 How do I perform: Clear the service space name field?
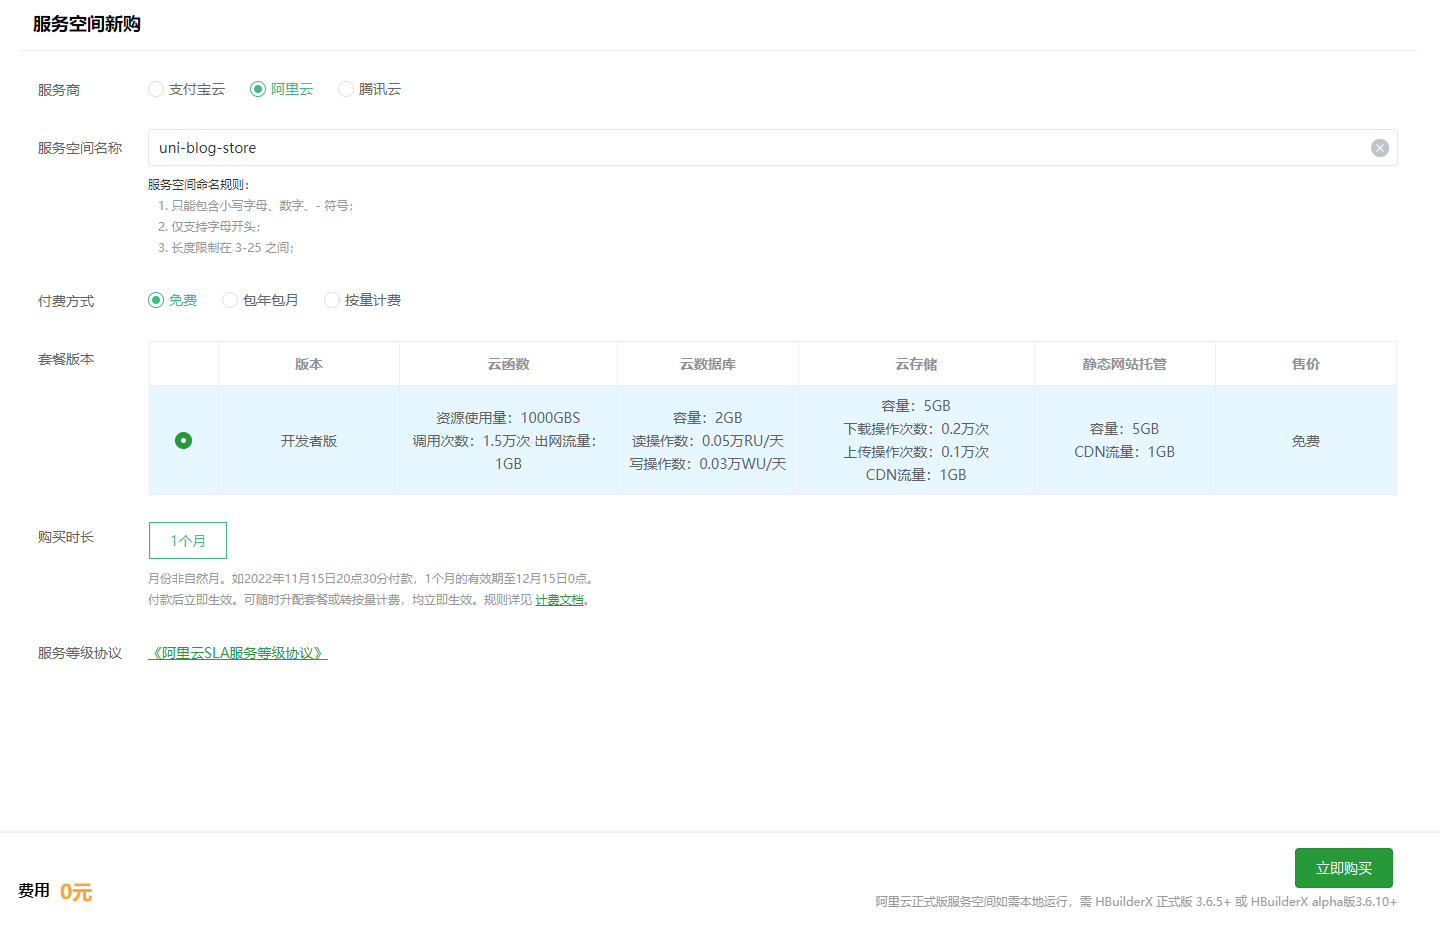1379,148
